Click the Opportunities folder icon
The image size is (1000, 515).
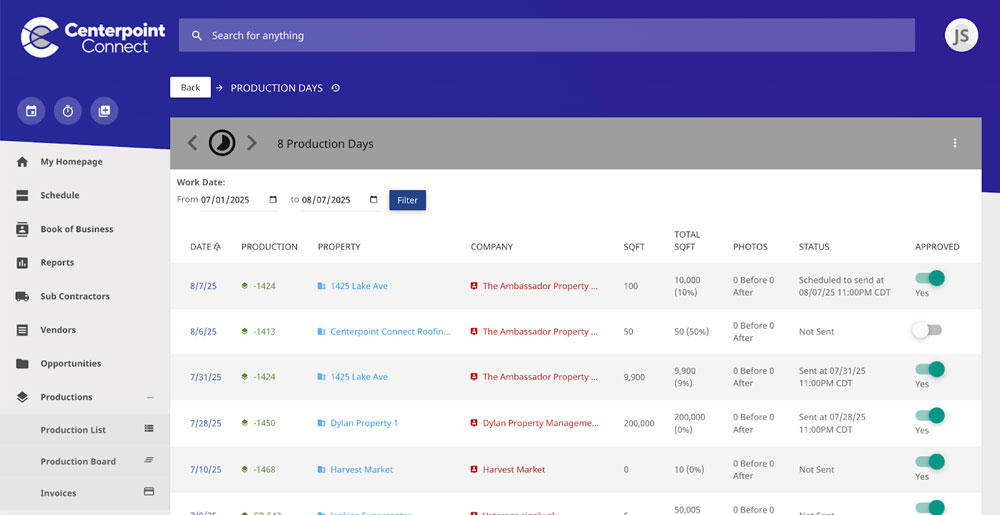pos(22,363)
